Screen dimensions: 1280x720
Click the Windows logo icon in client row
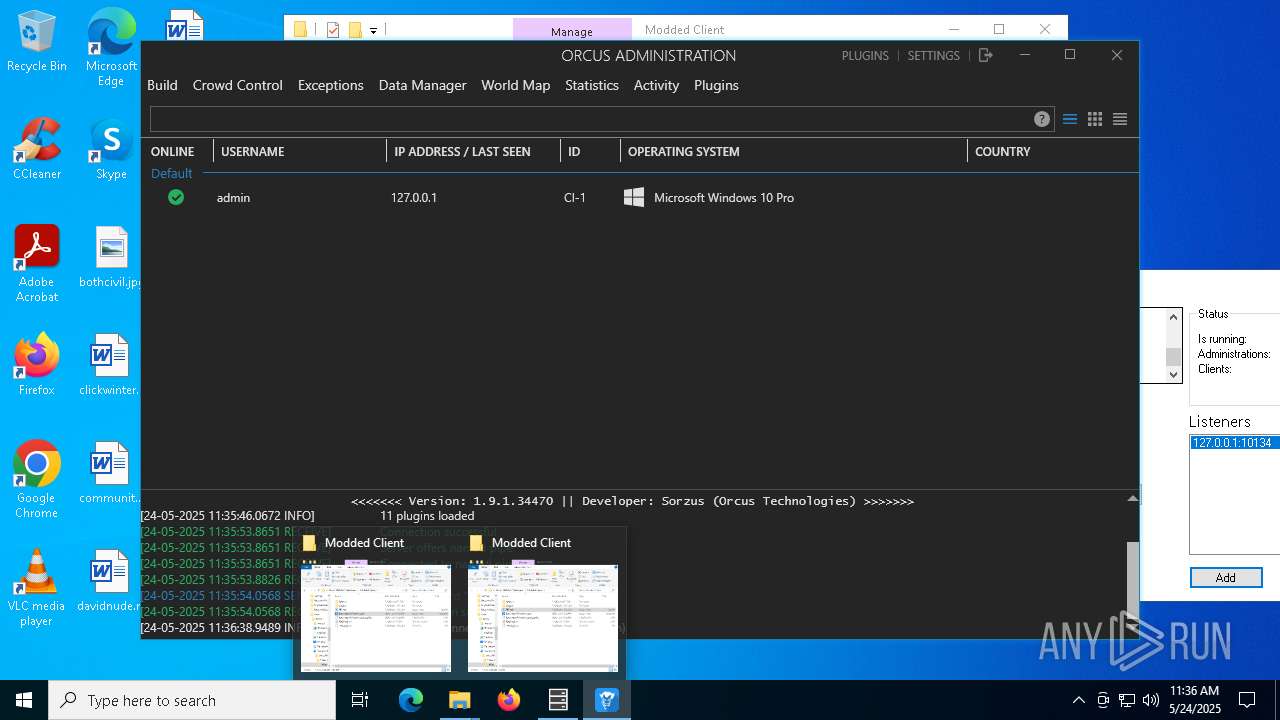click(634, 198)
